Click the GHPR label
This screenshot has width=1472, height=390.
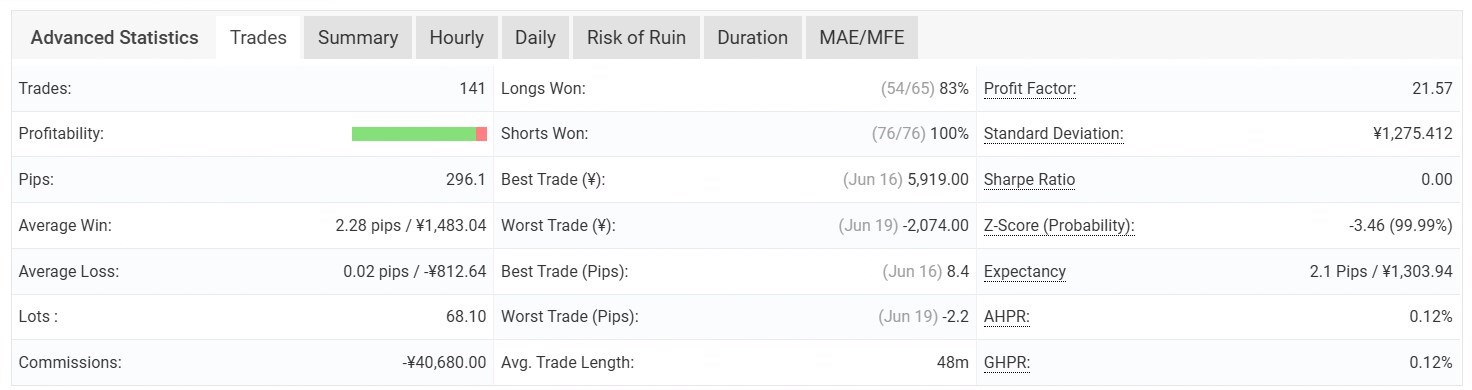tap(1007, 363)
